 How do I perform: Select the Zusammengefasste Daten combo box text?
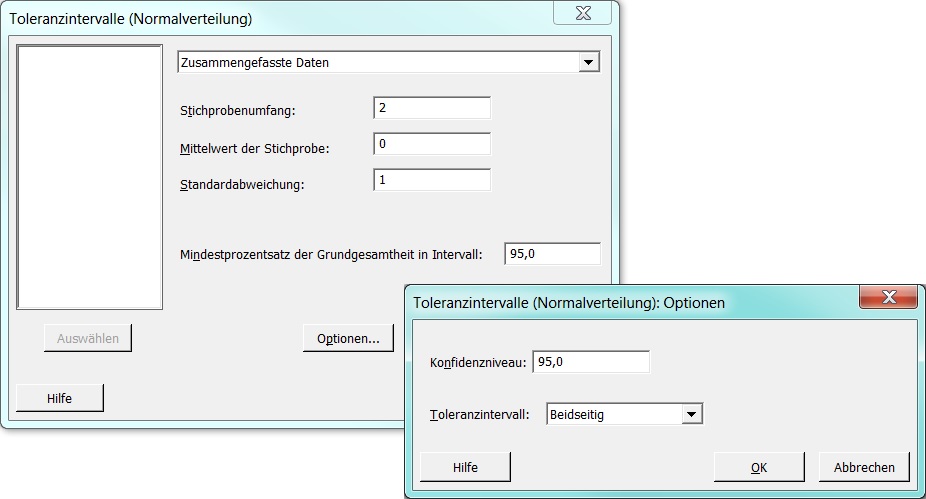255,63
